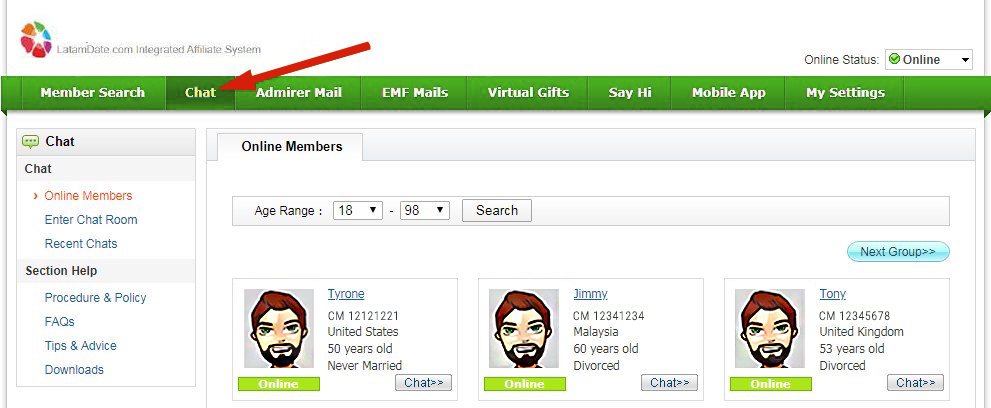Open Tony's profile avatar
This screenshot has height=408, width=991.
click(x=770, y=328)
